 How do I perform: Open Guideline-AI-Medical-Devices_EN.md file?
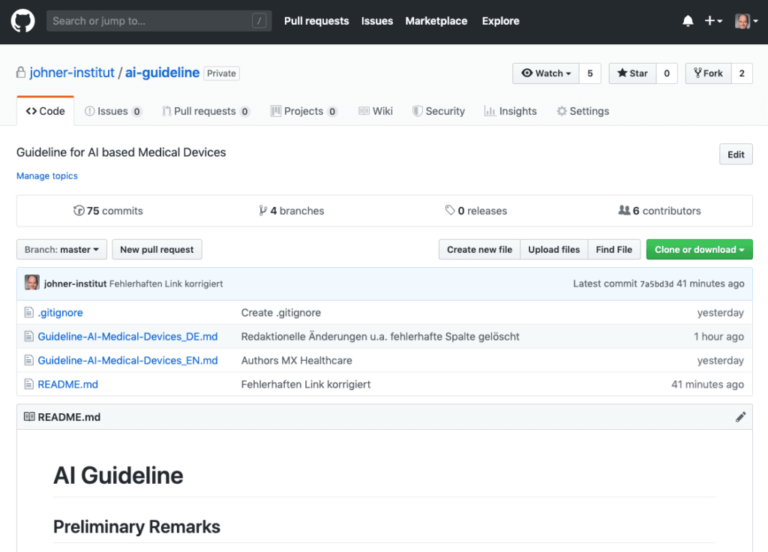(x=127, y=360)
